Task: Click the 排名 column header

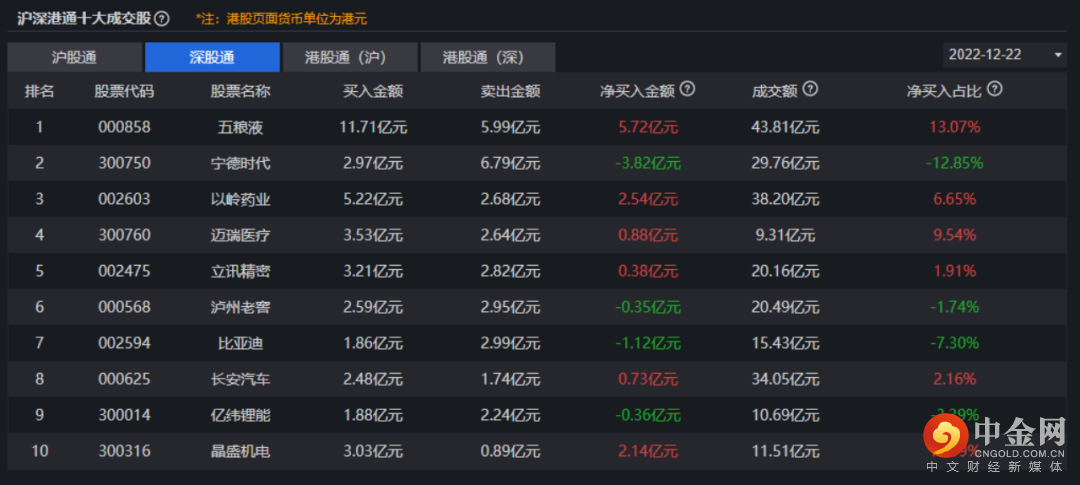Action: [x=39, y=91]
